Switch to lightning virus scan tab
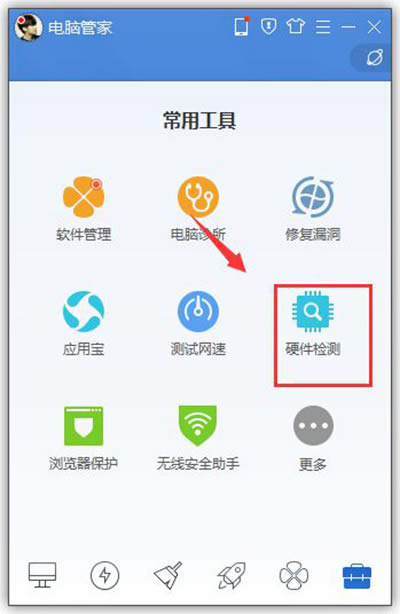 point(105,575)
